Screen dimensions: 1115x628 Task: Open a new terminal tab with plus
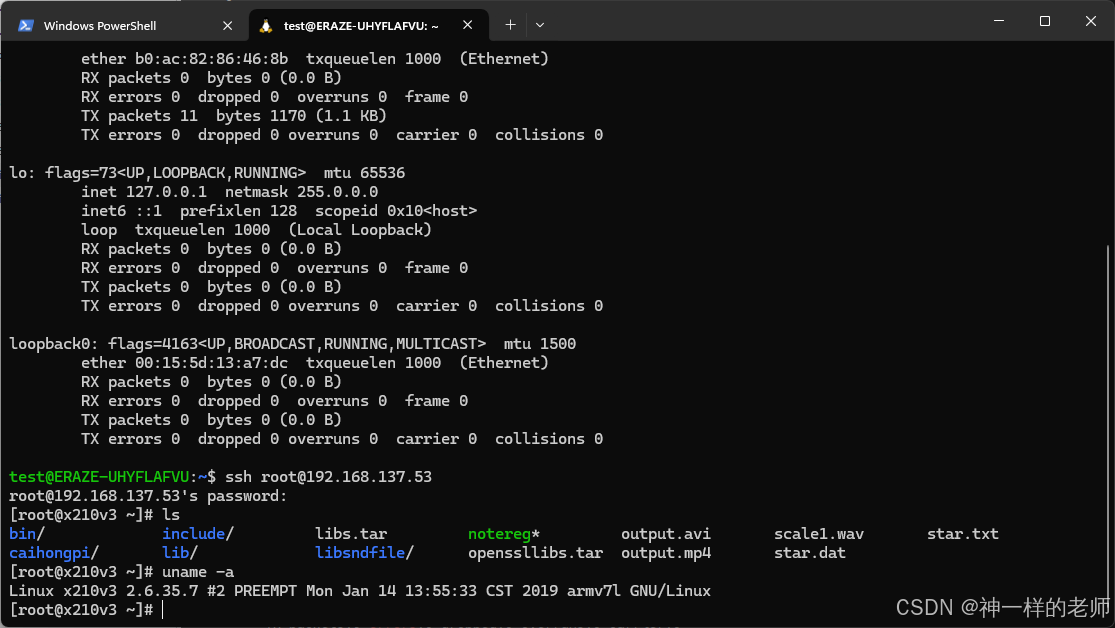pos(510,25)
